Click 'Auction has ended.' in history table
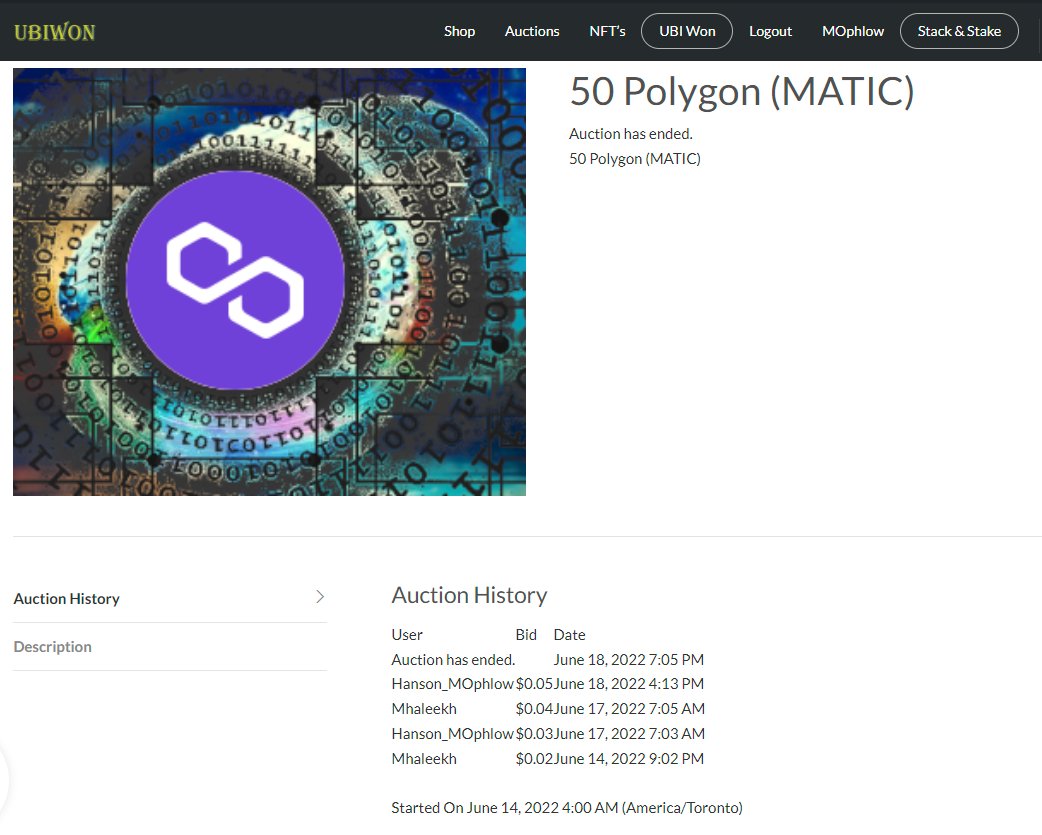This screenshot has width=1042, height=835. click(453, 660)
